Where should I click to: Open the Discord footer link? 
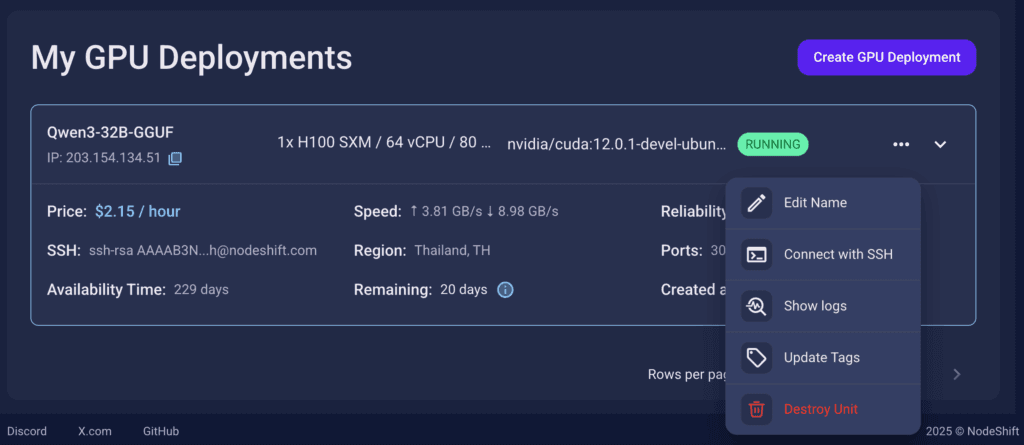[x=27, y=431]
